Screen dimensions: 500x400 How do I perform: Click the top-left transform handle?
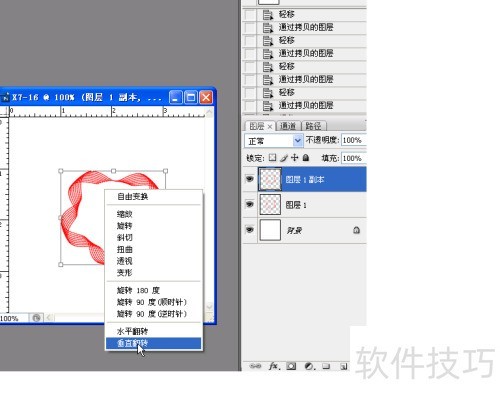[61, 171]
